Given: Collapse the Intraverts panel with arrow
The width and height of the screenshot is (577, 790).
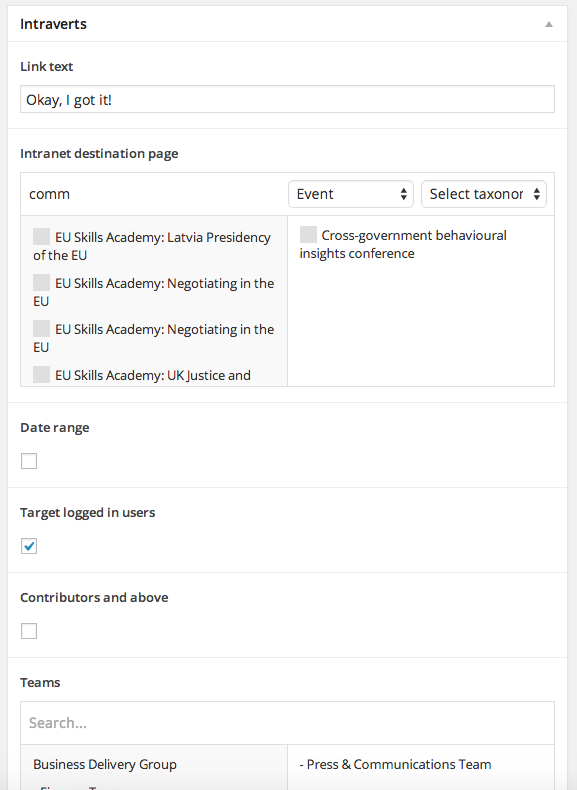Looking at the screenshot, I should (549, 24).
